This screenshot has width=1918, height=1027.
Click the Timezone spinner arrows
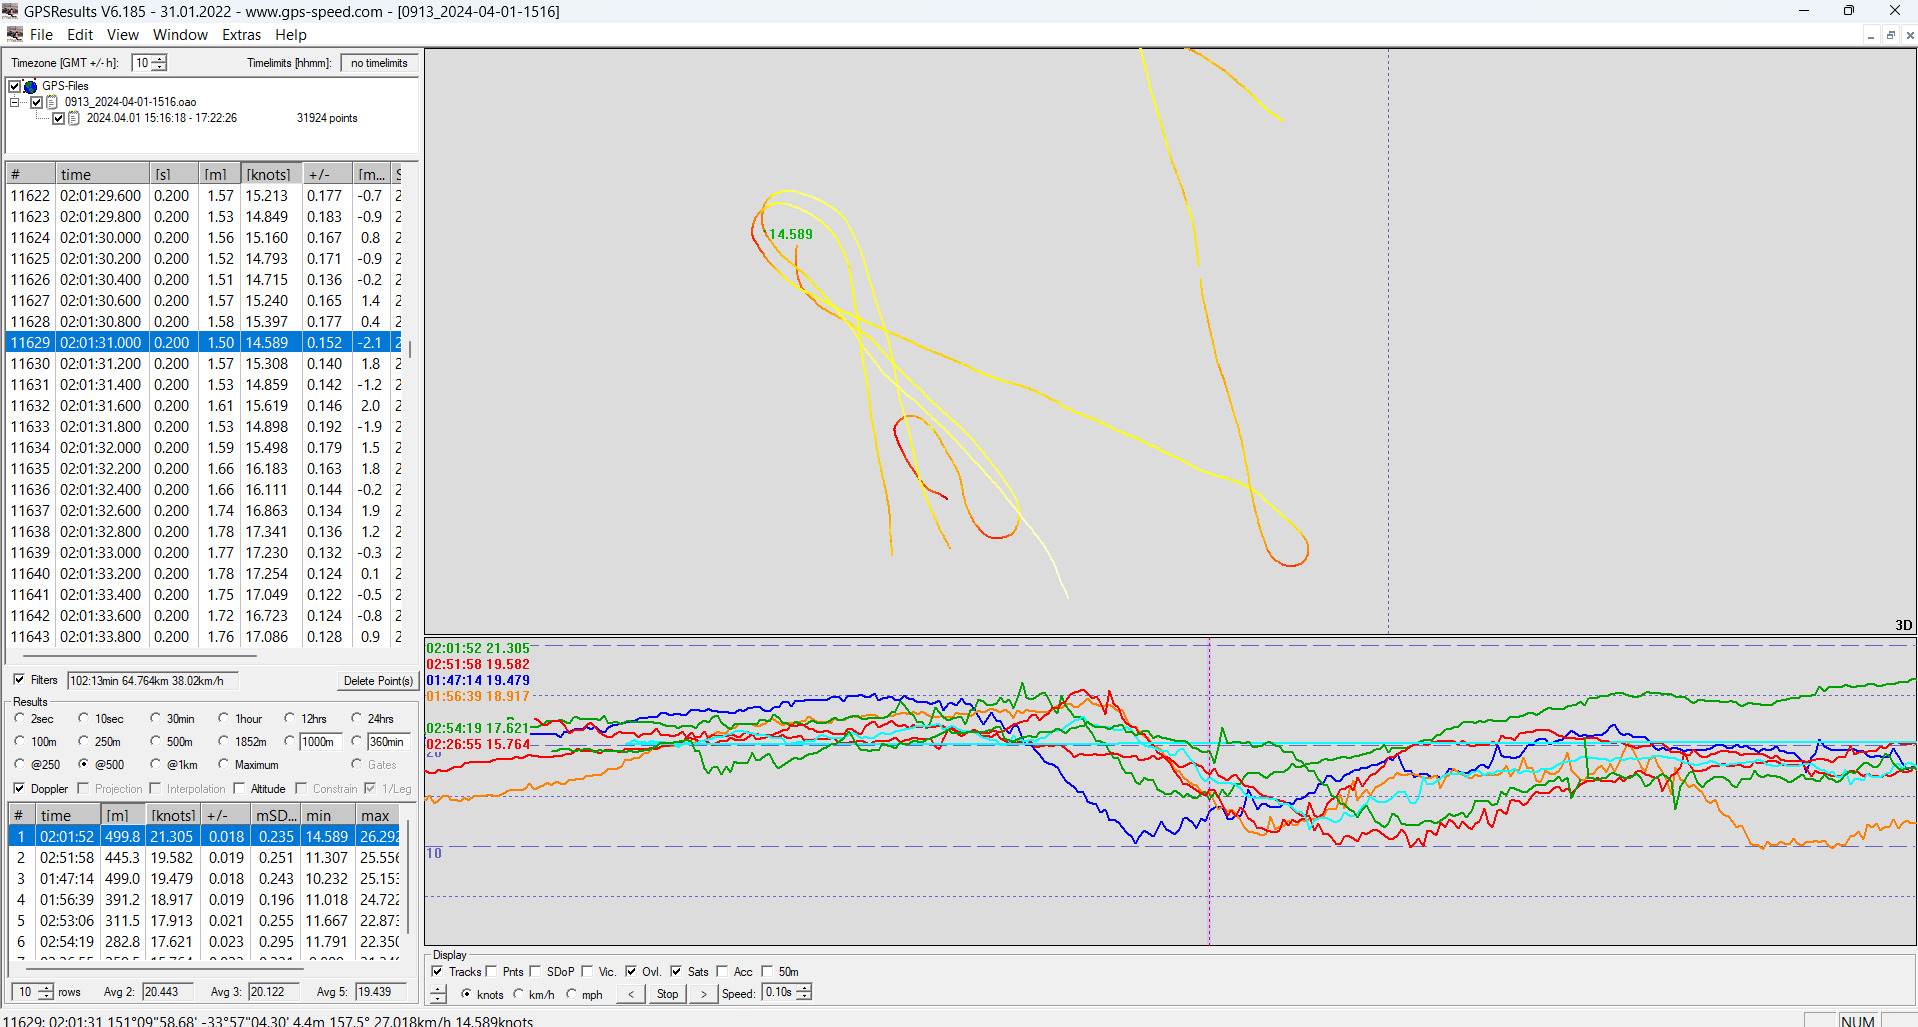click(159, 63)
